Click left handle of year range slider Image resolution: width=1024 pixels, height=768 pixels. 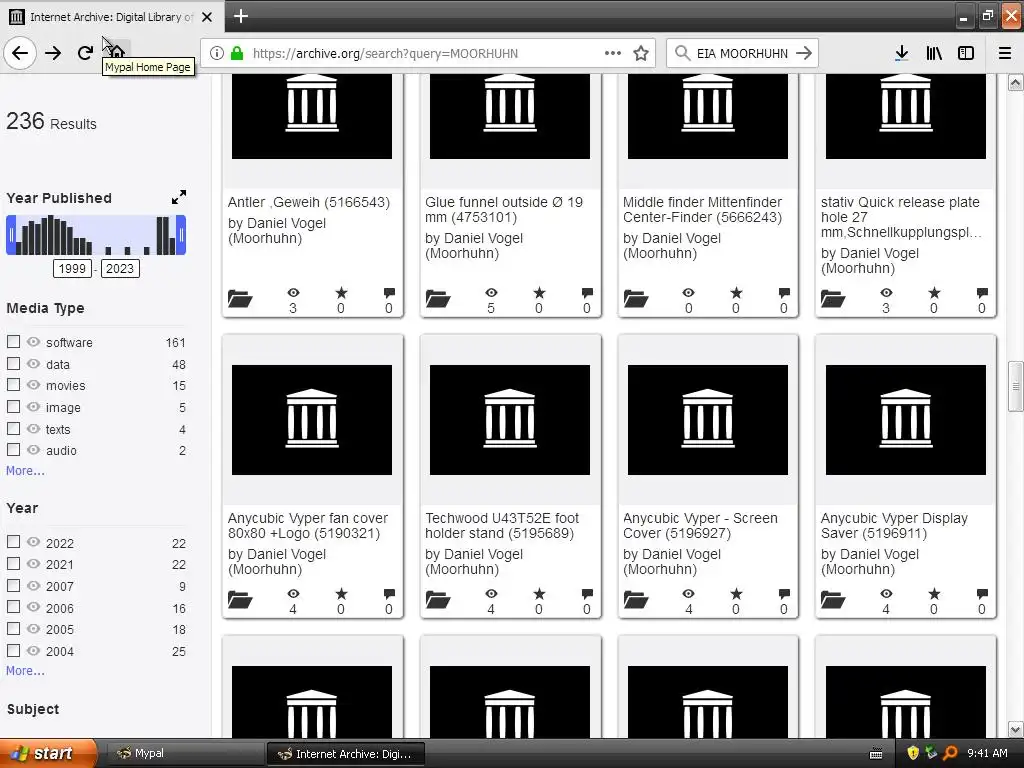tap(11, 235)
